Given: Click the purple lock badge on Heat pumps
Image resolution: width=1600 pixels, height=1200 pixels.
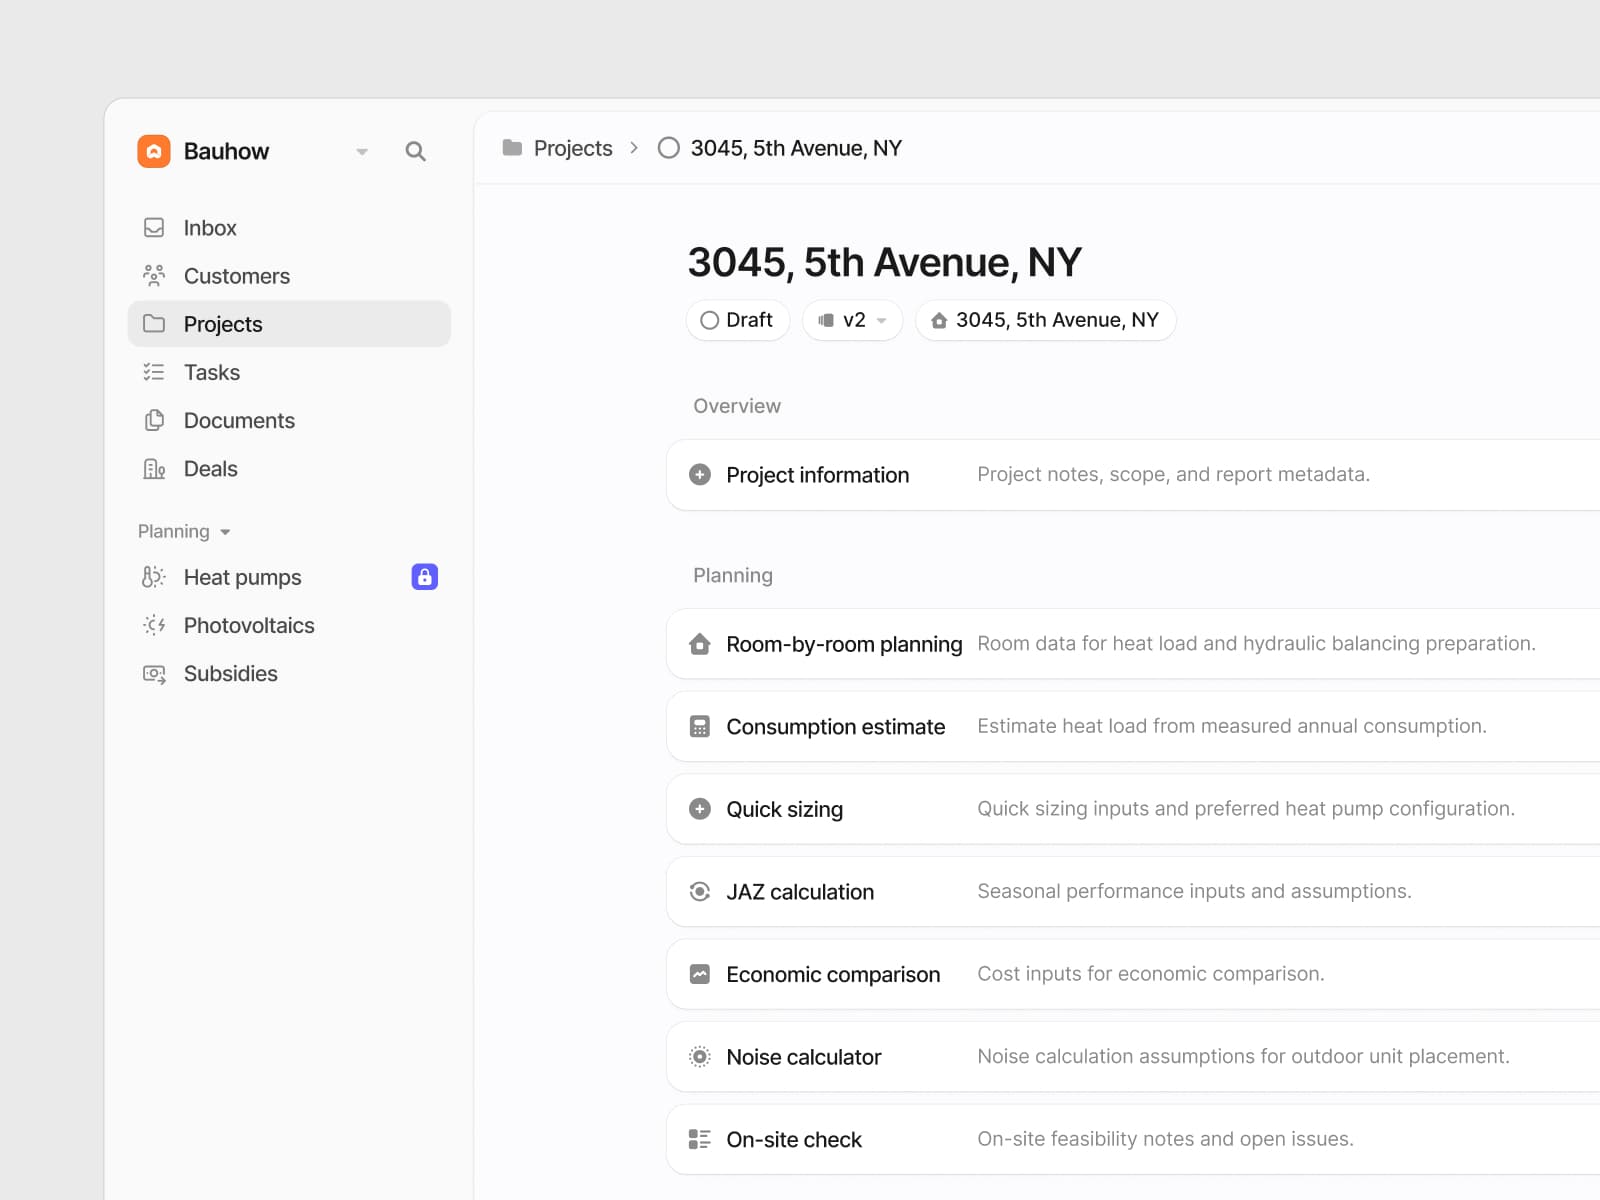Looking at the screenshot, I should [425, 577].
